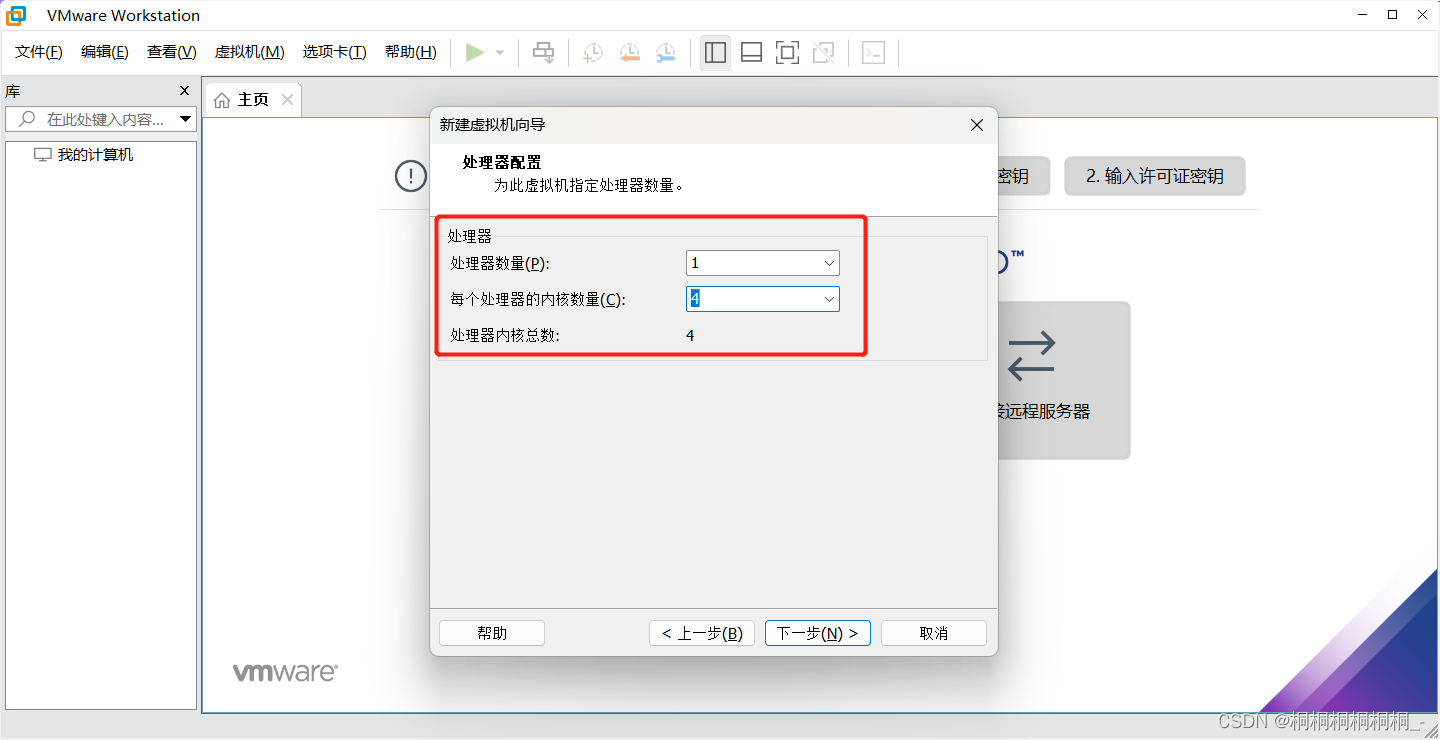Click the take snapshot toolbar icon

[593, 53]
